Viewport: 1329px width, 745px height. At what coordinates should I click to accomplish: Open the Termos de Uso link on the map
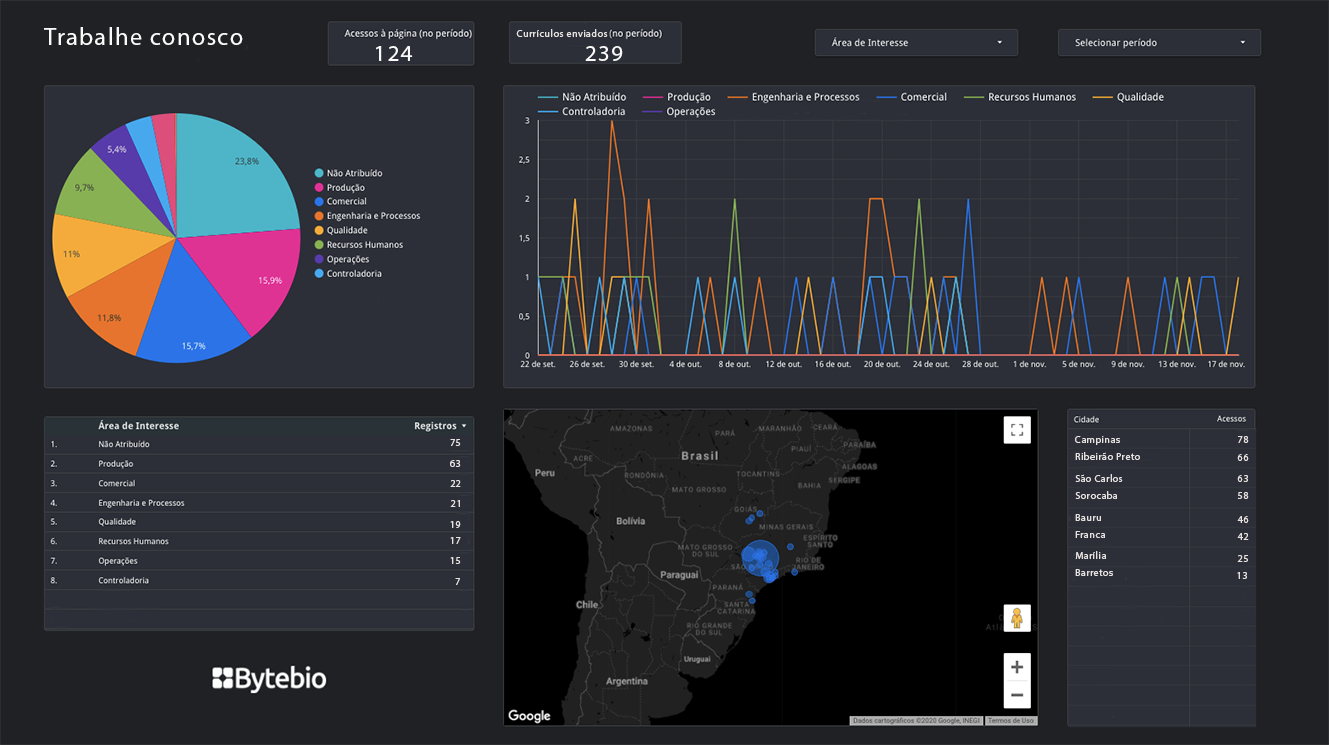pos(1010,719)
